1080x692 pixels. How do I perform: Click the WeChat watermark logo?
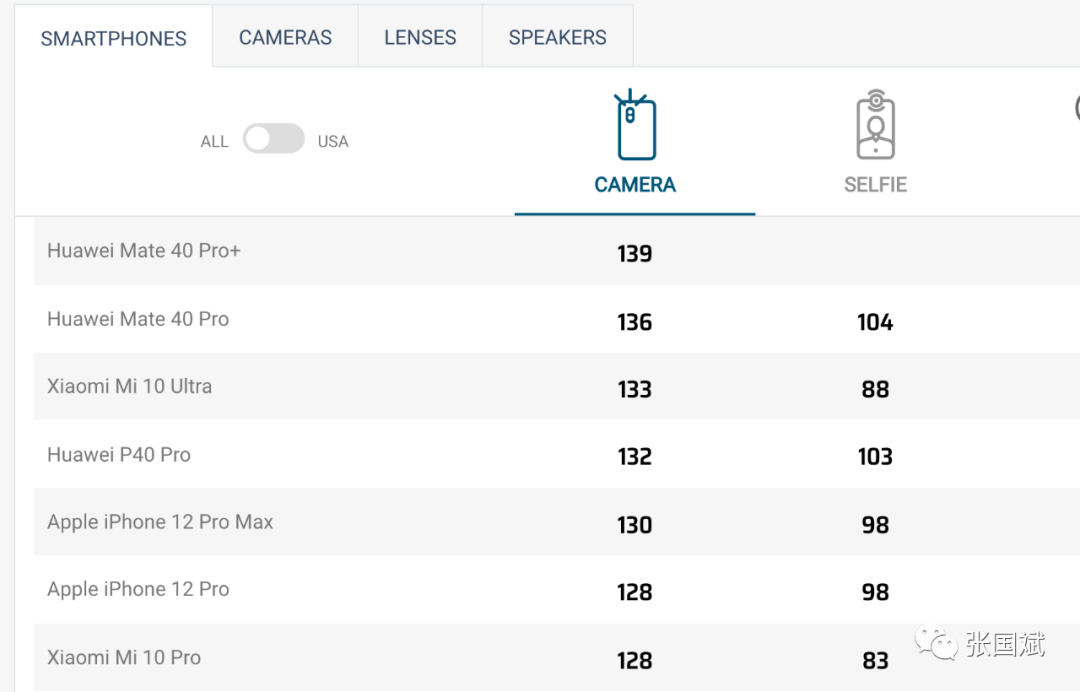[936, 644]
